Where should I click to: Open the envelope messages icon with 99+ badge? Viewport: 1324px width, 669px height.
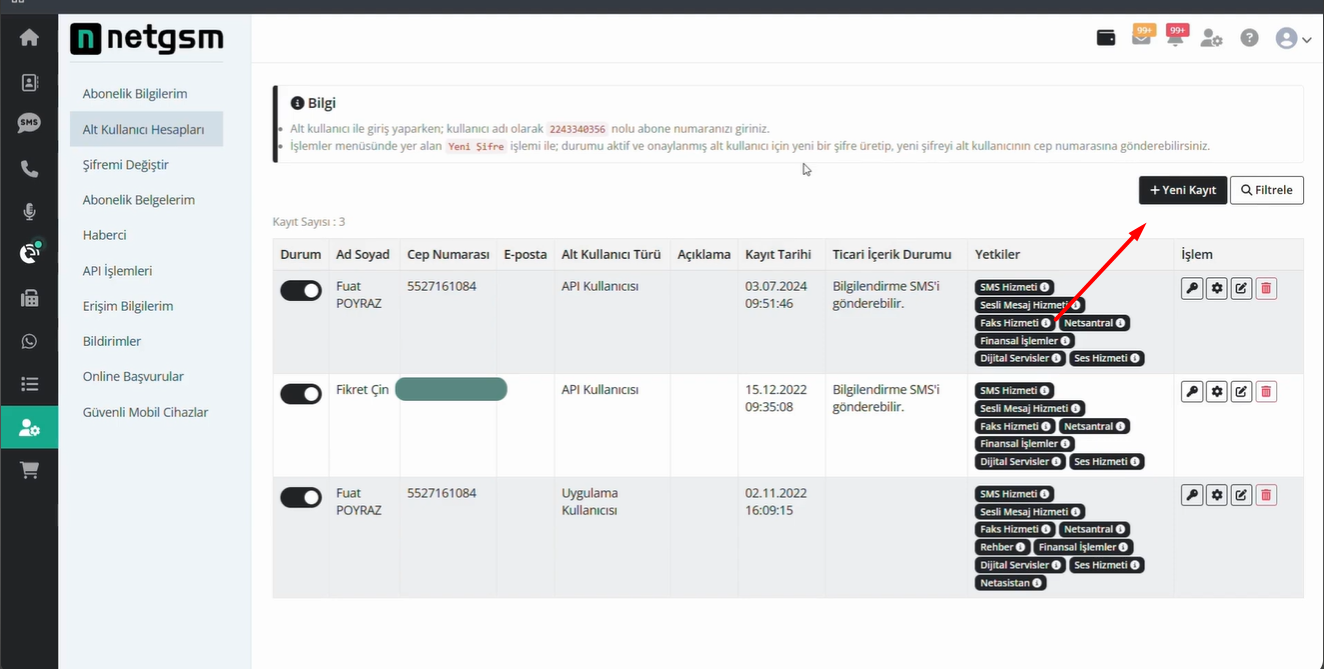[1141, 37]
